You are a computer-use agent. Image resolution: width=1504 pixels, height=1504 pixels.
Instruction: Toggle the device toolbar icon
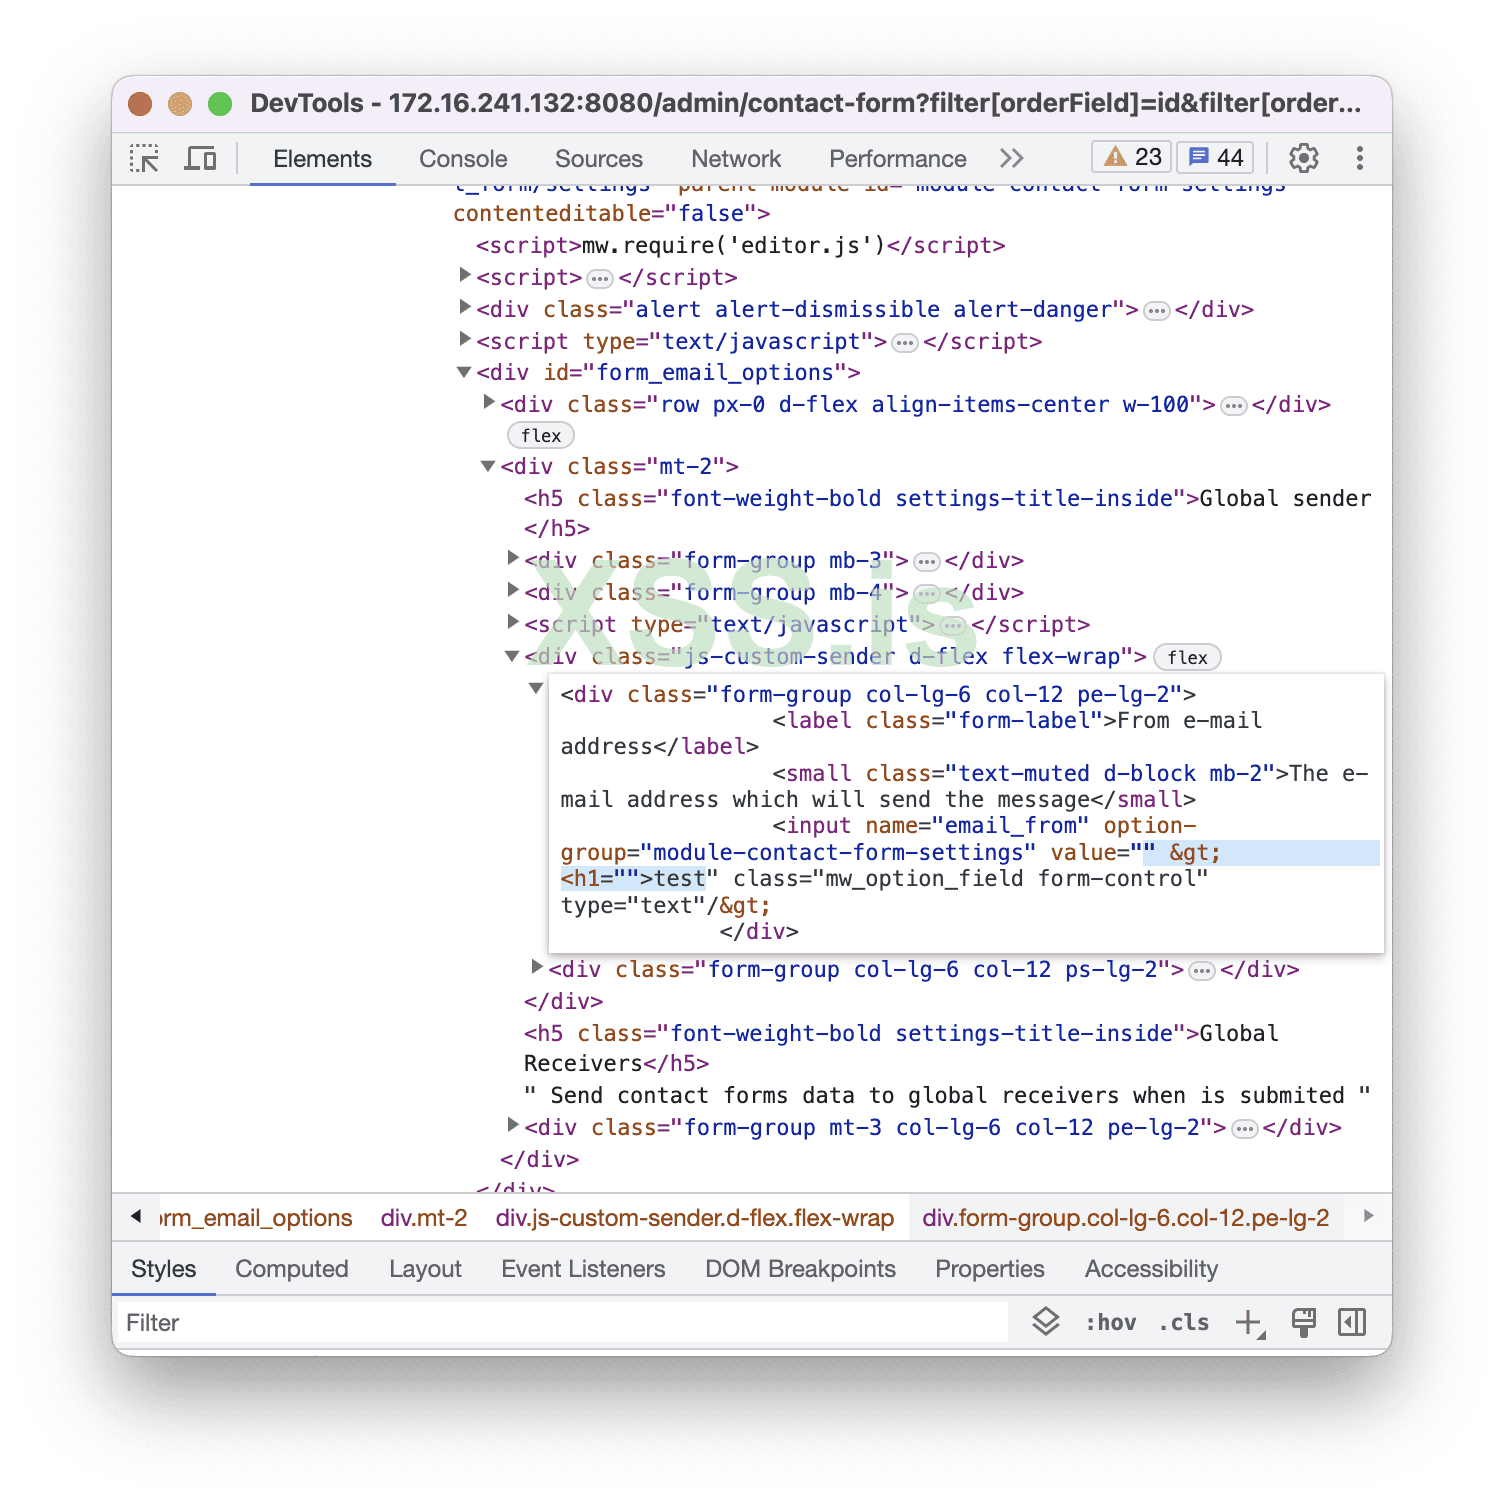[200, 158]
